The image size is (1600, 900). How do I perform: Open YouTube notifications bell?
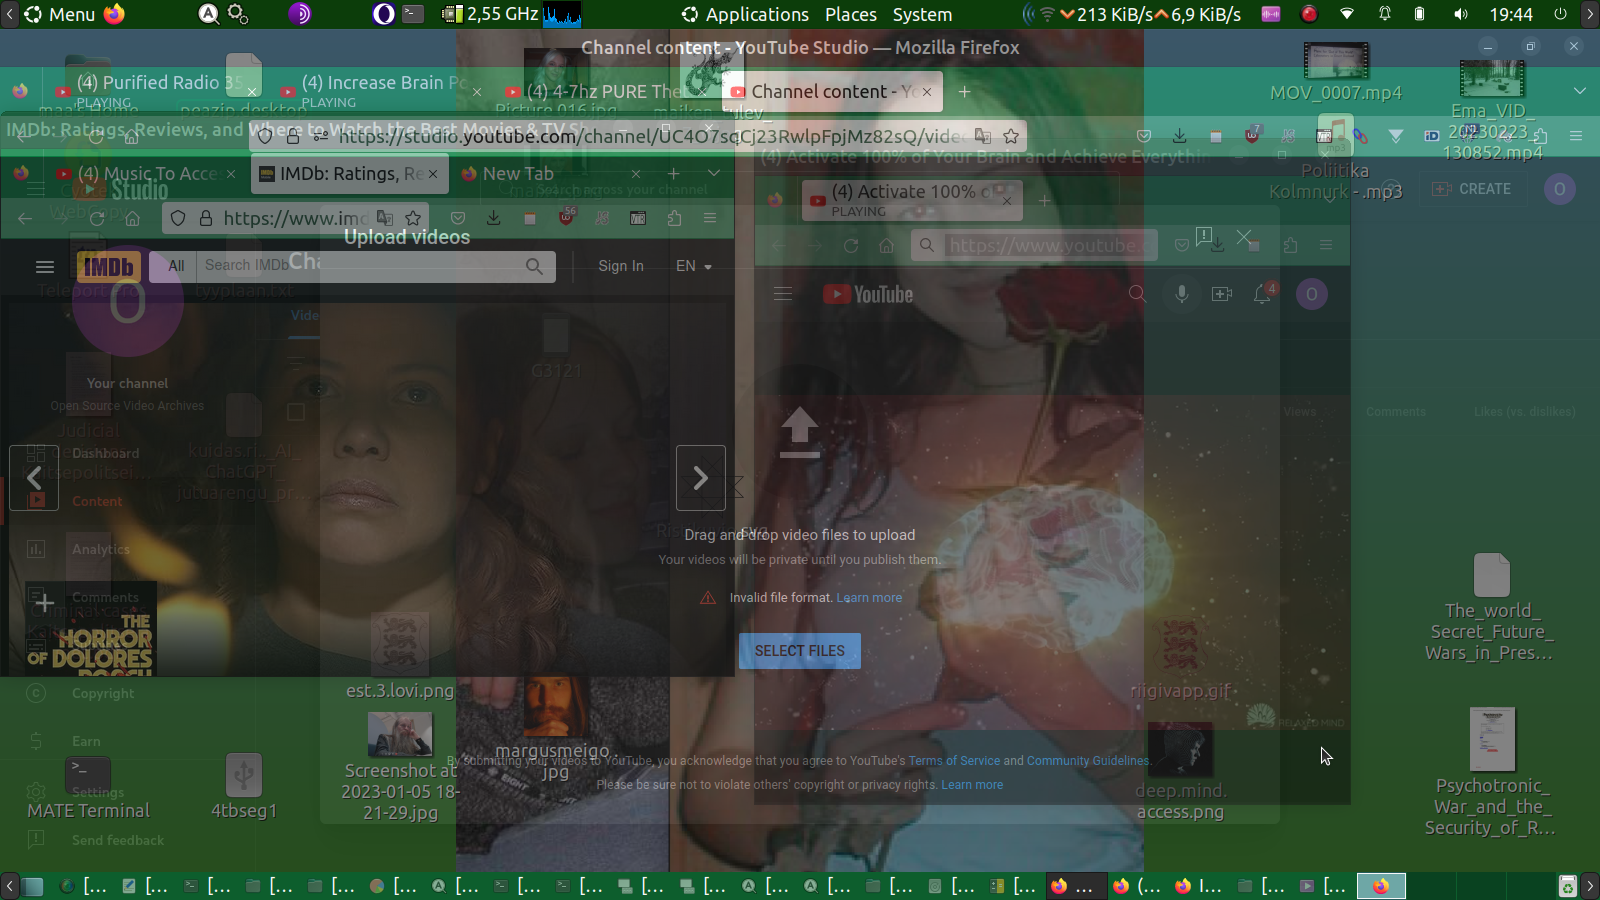pyautogui.click(x=1263, y=294)
